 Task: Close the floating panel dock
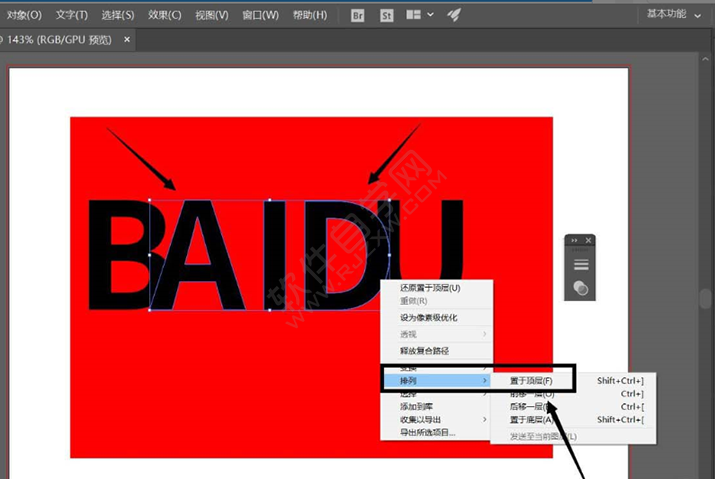[589, 241]
